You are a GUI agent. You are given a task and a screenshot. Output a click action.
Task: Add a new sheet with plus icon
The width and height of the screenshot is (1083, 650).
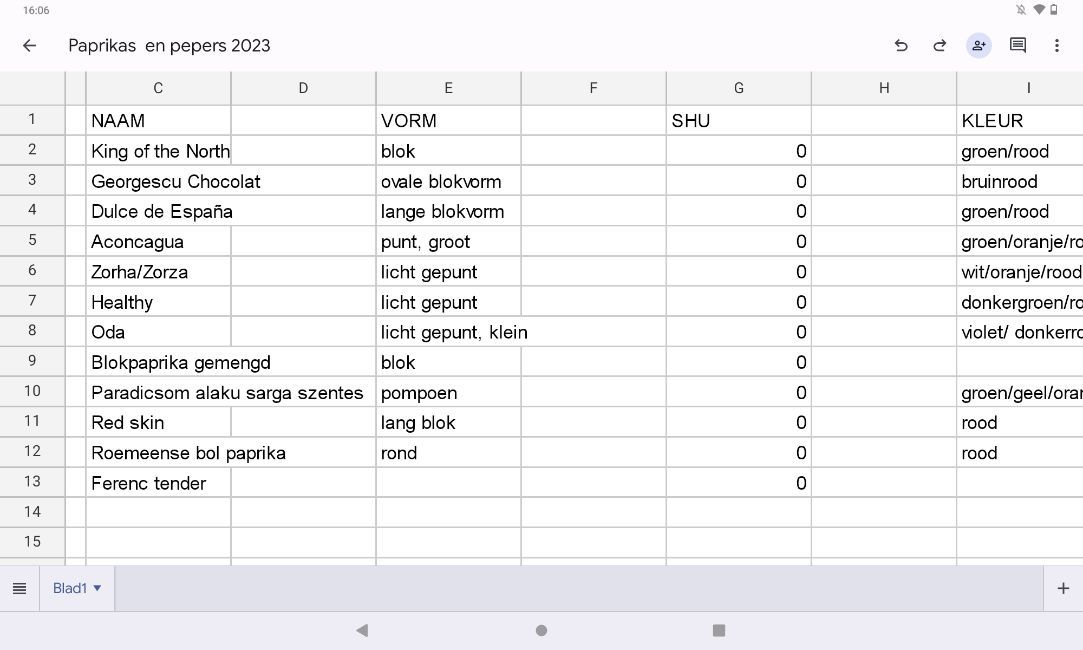tap(1063, 588)
